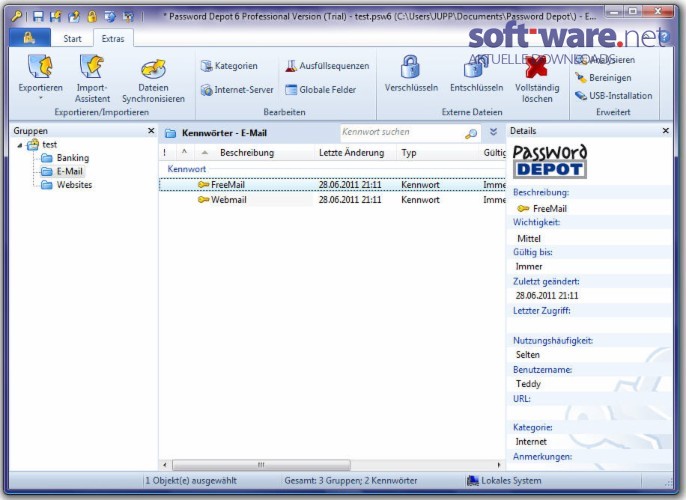Click 1 Objekt(e) ausgewählt status text

(x=191, y=480)
